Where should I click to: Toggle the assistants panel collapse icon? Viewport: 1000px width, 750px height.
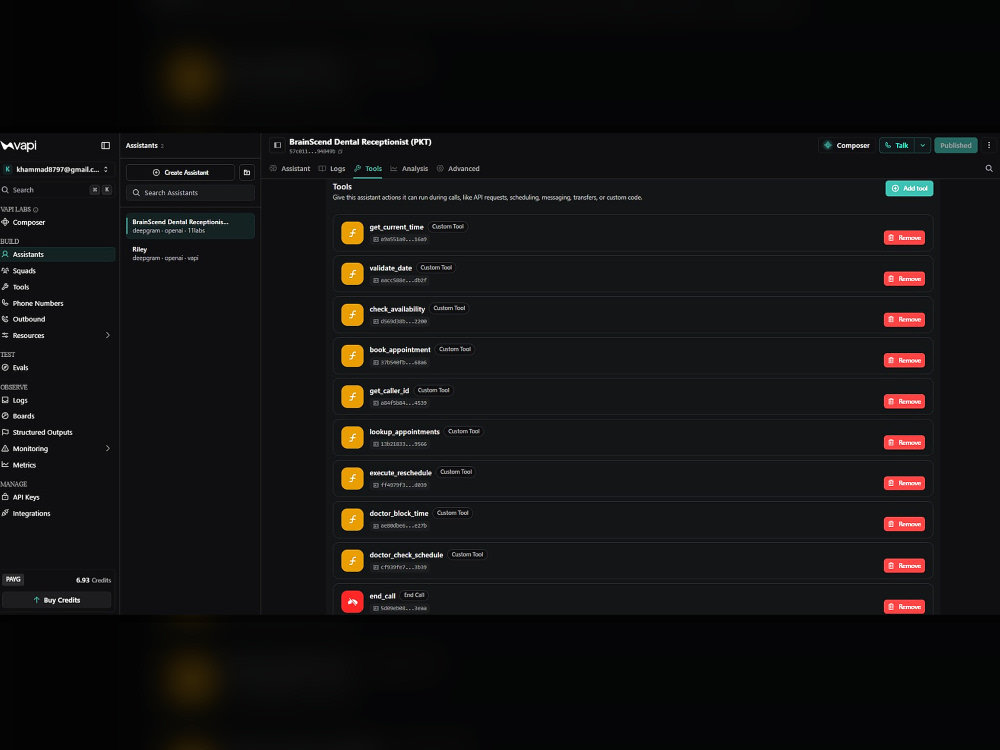tap(277, 145)
